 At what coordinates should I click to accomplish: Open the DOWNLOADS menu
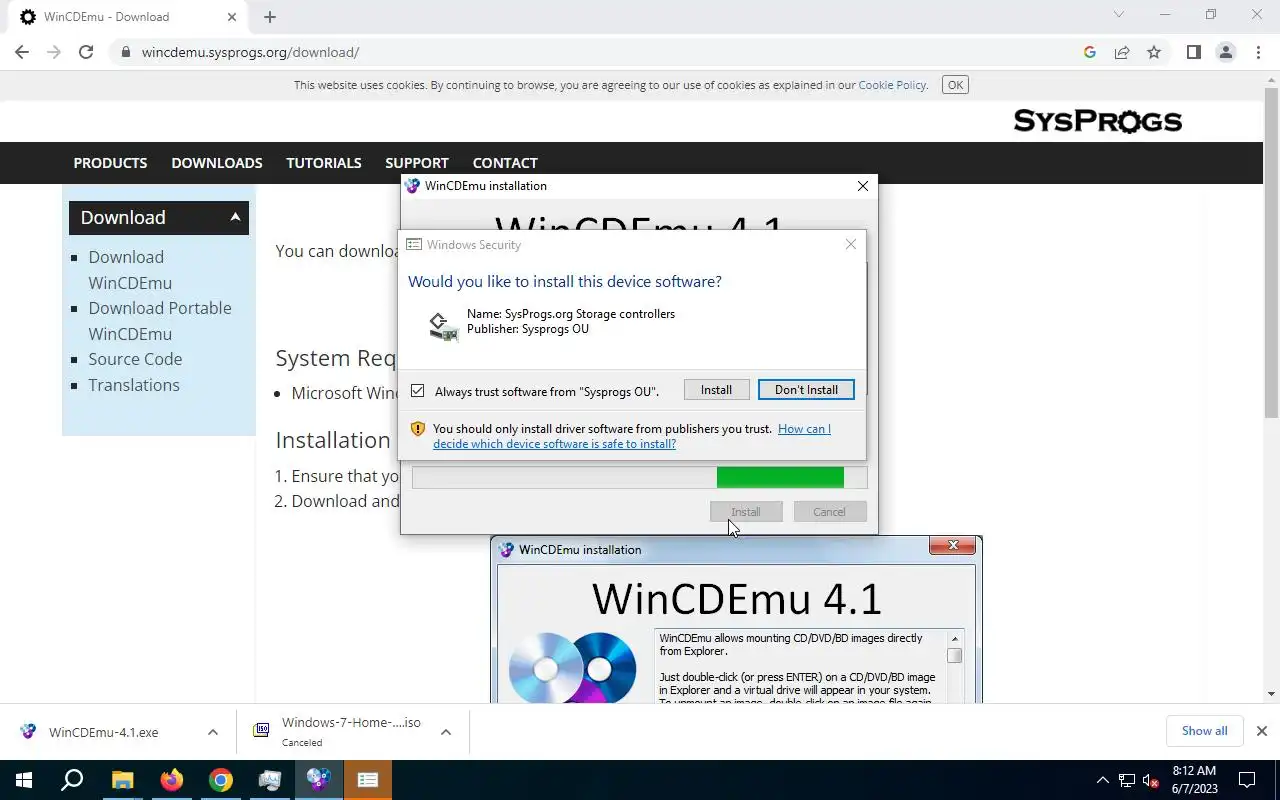(x=217, y=163)
